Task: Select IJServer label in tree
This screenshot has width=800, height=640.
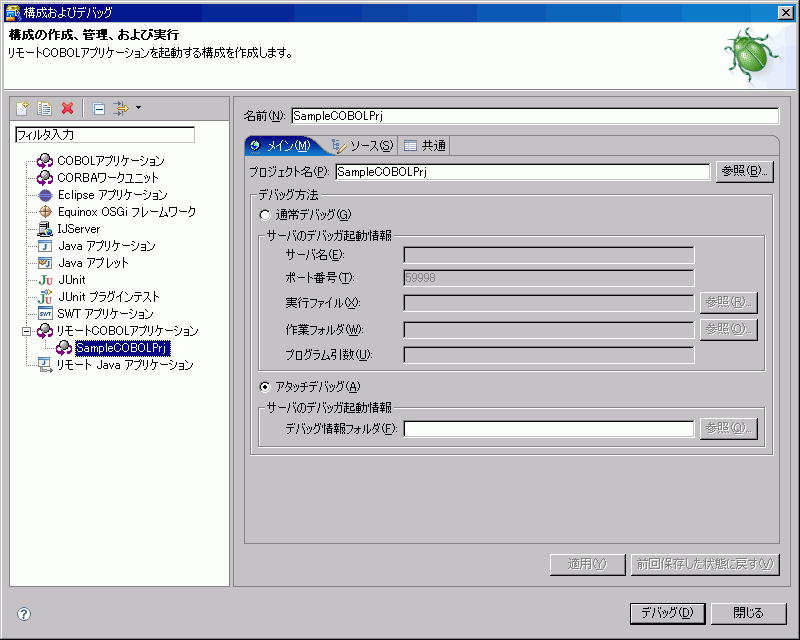Action: 79,229
